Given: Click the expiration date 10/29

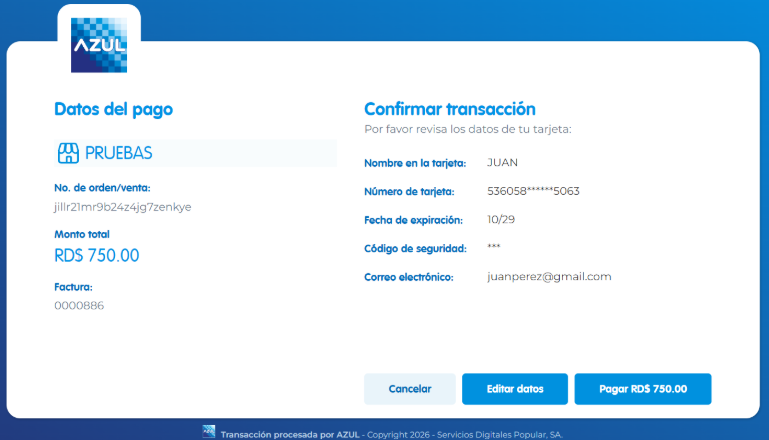Looking at the screenshot, I should coord(501,219).
